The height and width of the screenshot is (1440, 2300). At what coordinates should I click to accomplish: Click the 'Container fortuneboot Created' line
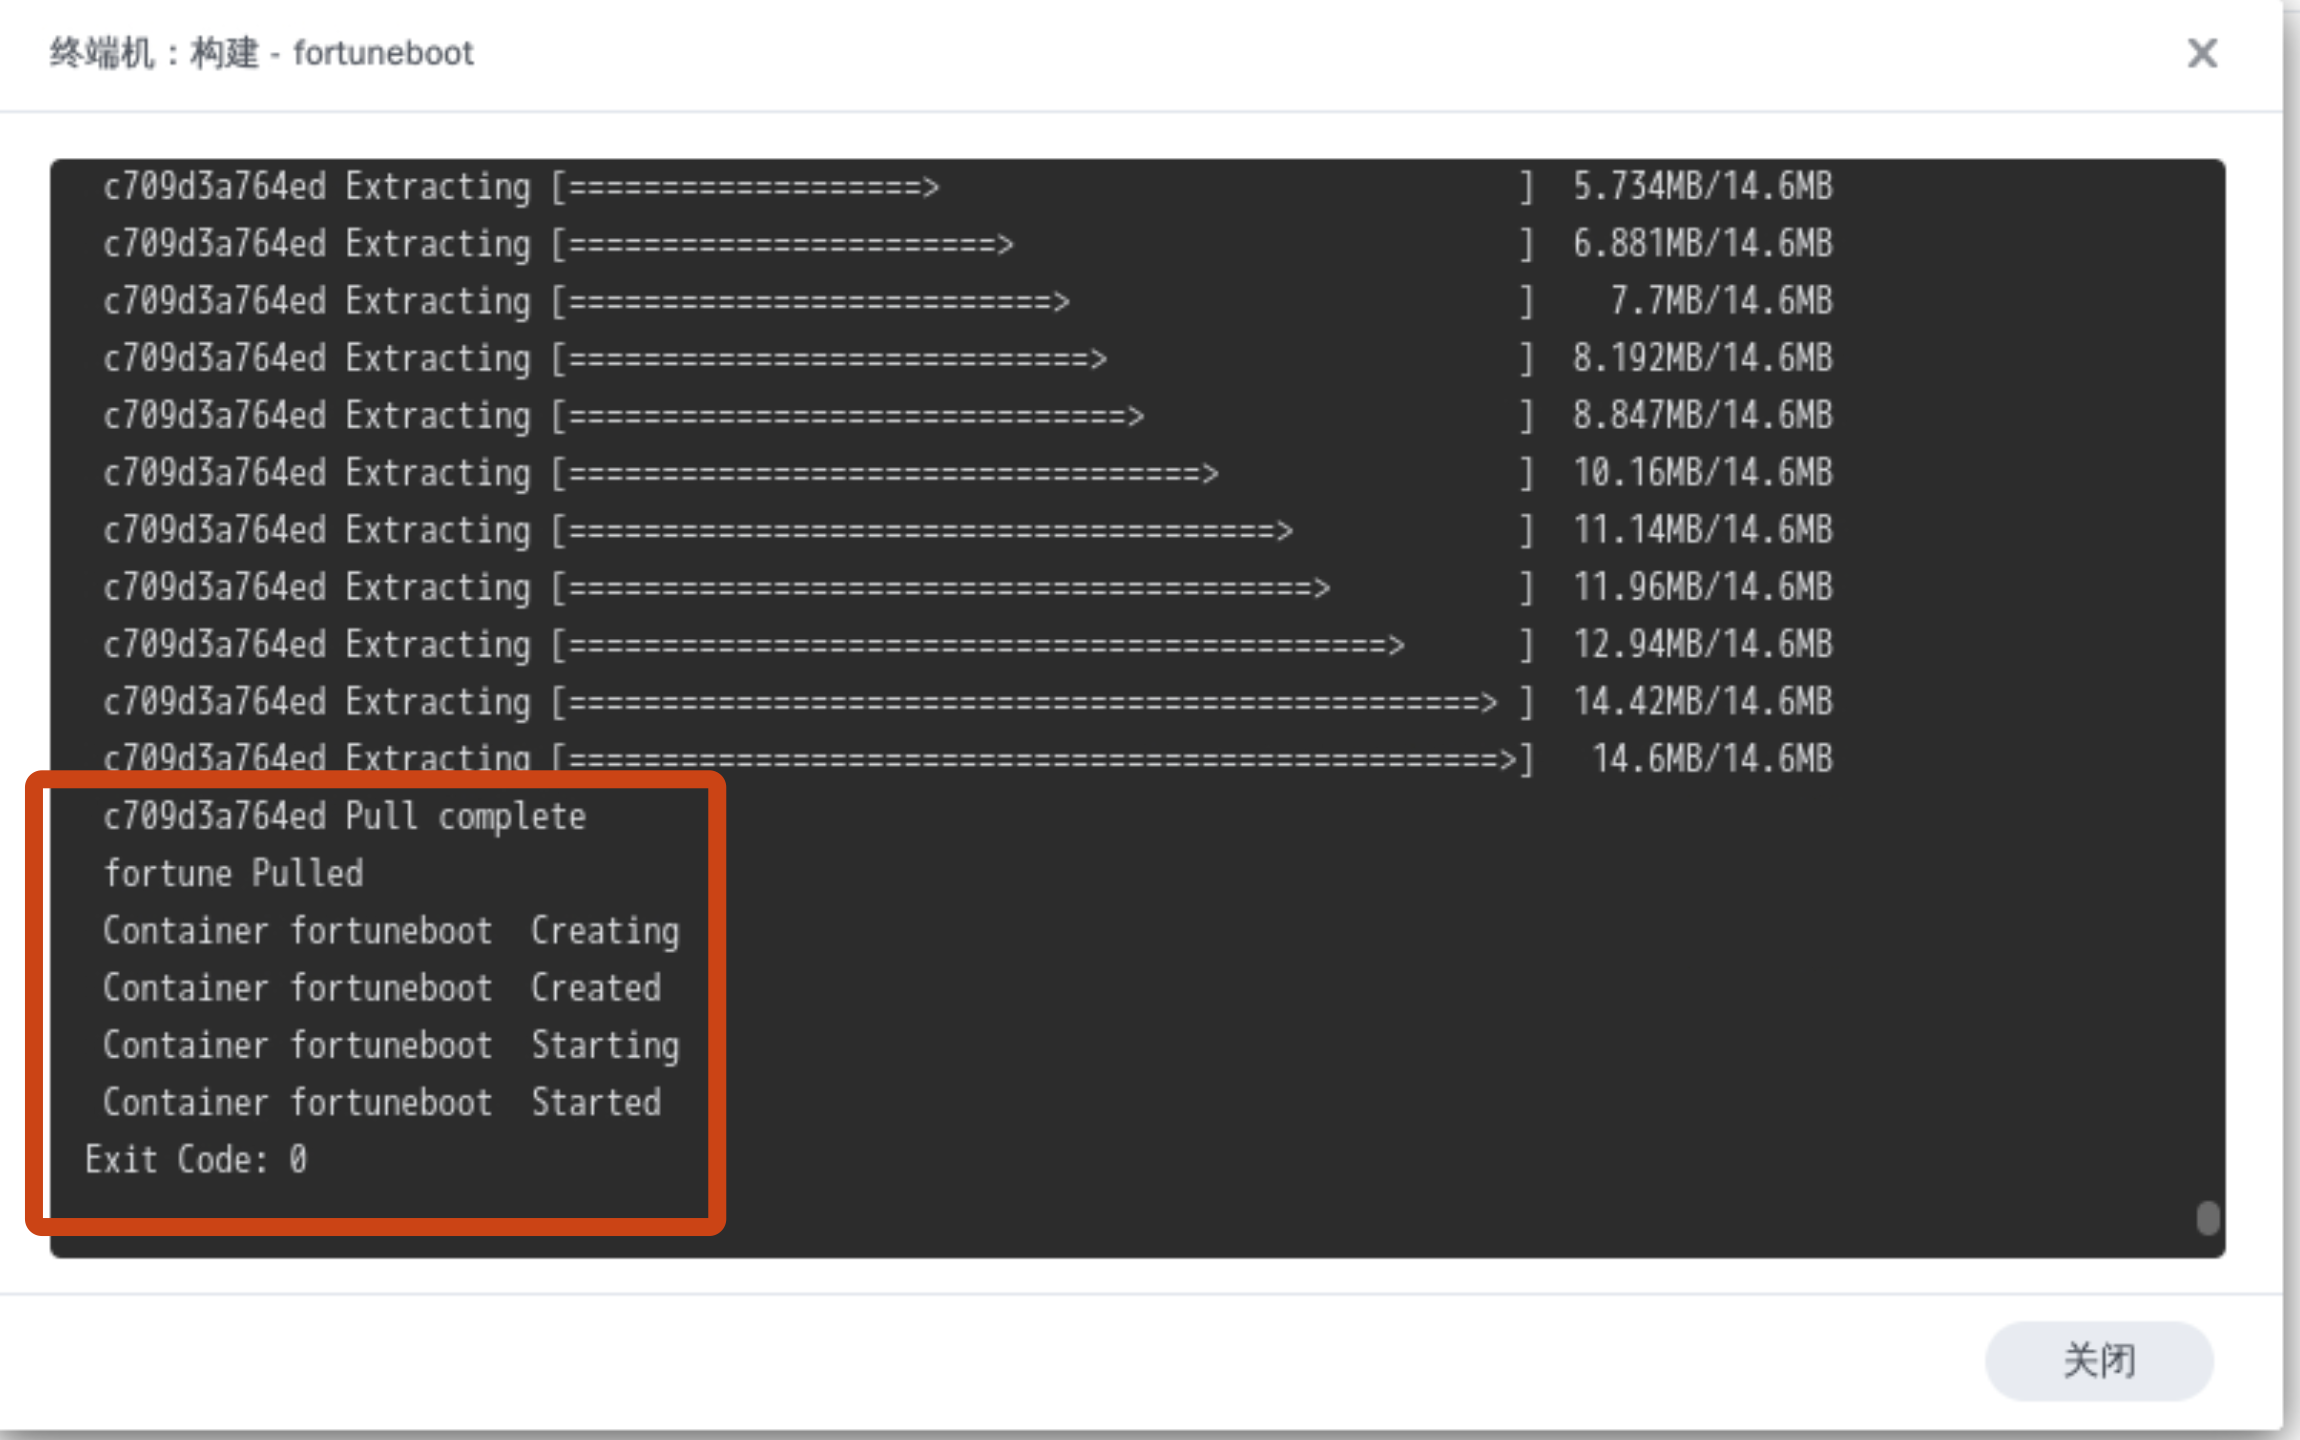click(381, 988)
